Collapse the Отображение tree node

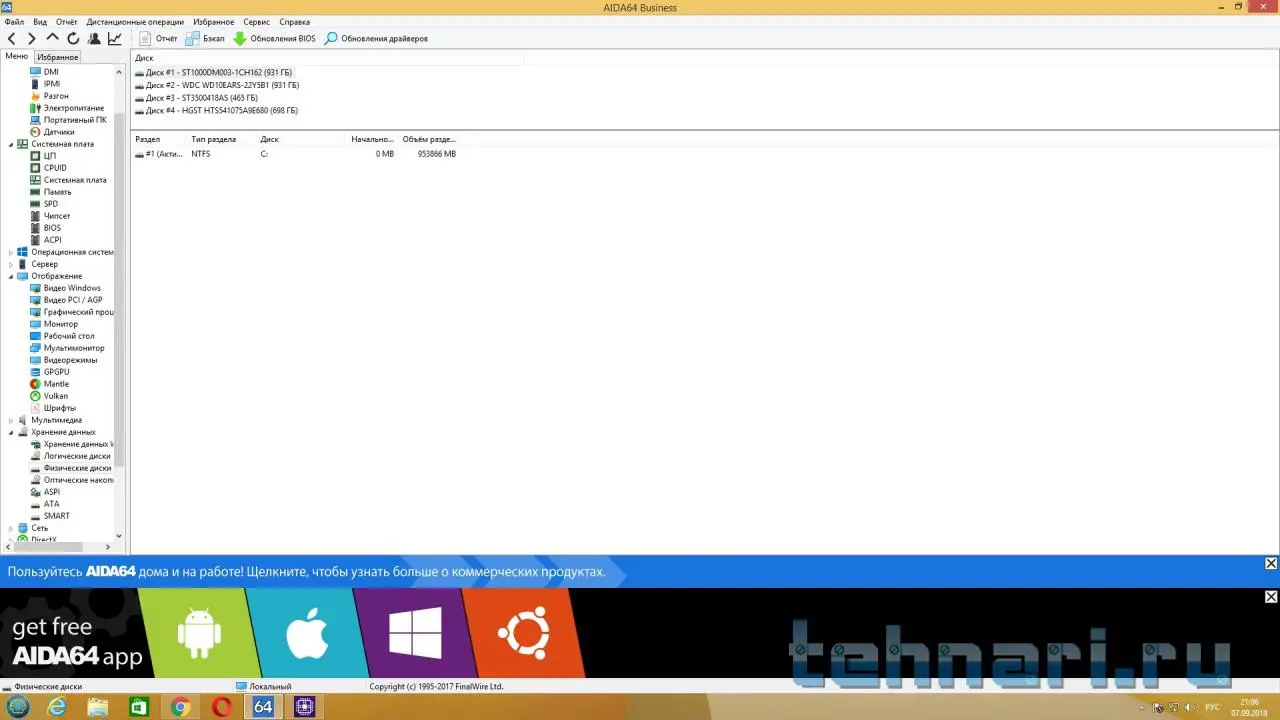tap(11, 276)
